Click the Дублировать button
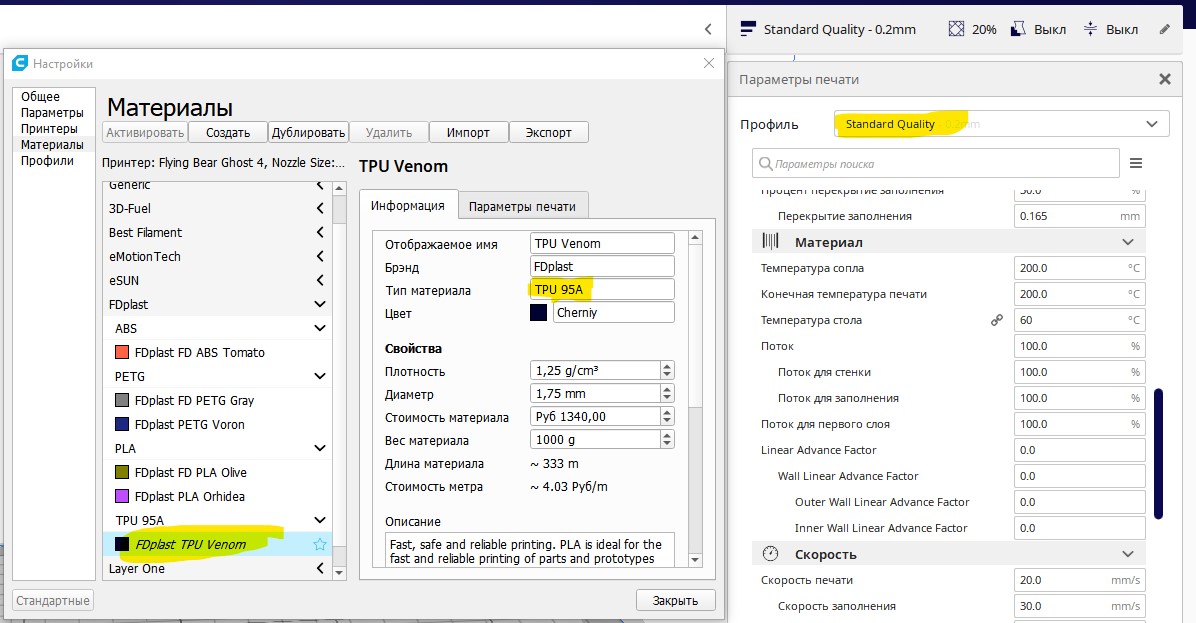The image size is (1196, 623). (x=309, y=133)
